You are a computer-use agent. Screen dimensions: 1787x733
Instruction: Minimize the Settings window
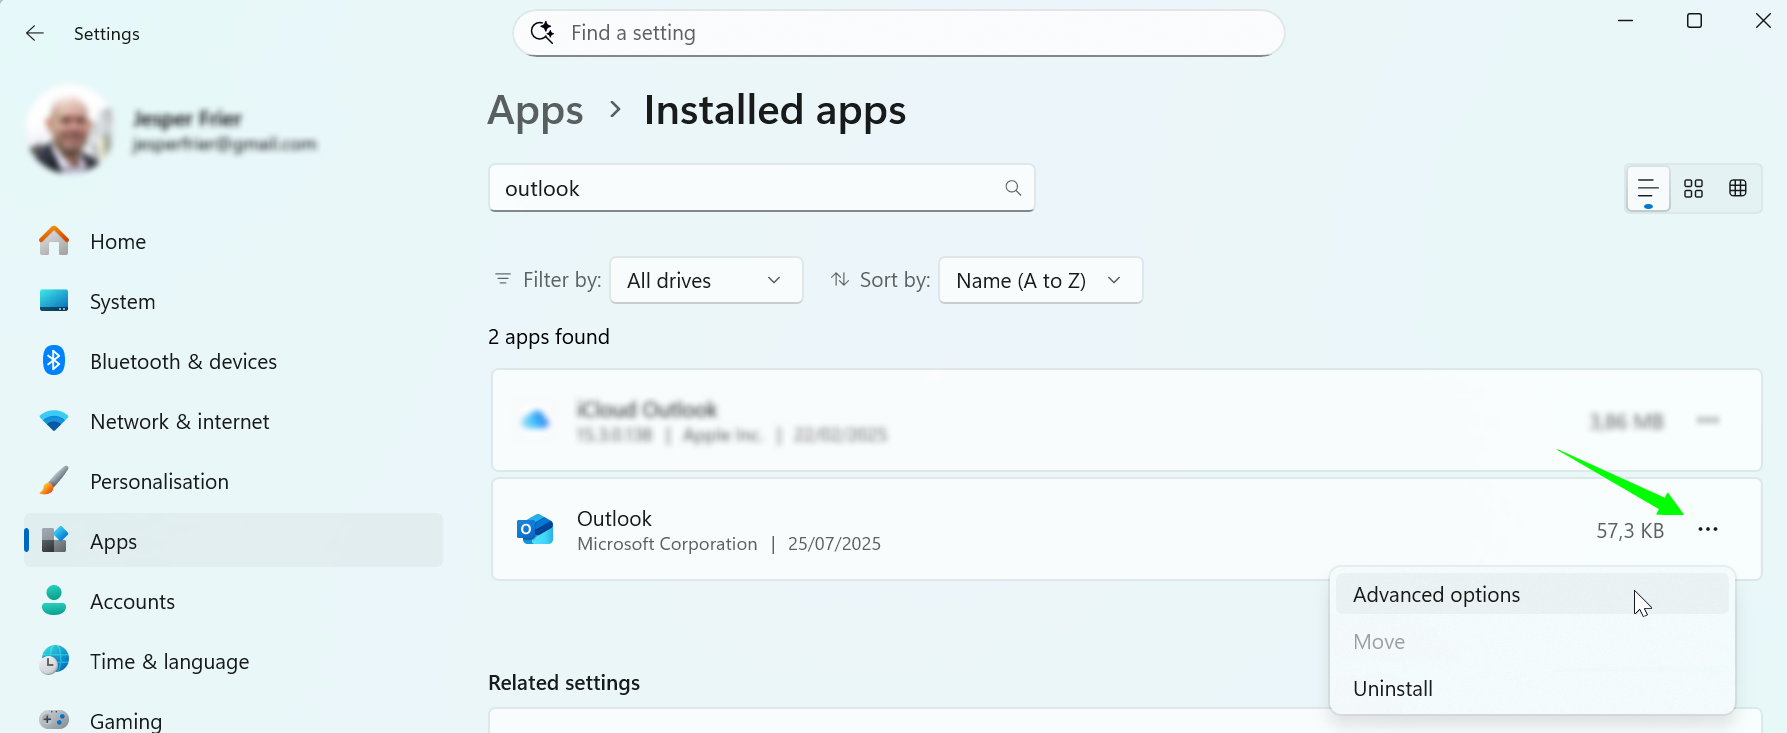pos(1626,21)
